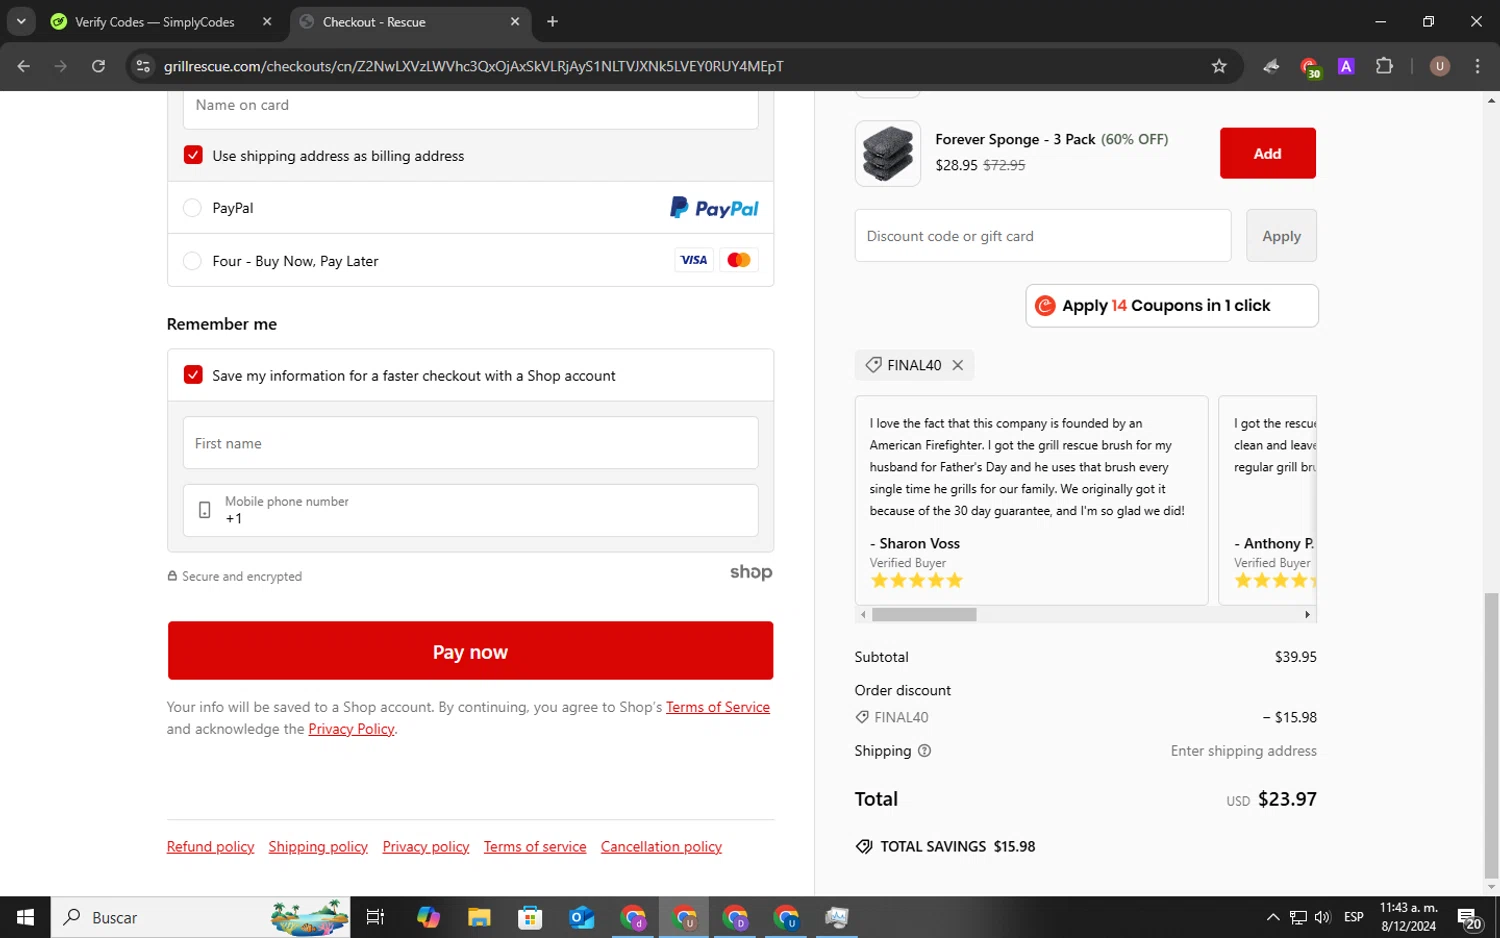Open the Extensions puzzle icon
The image size is (1500, 938).
point(1384,66)
